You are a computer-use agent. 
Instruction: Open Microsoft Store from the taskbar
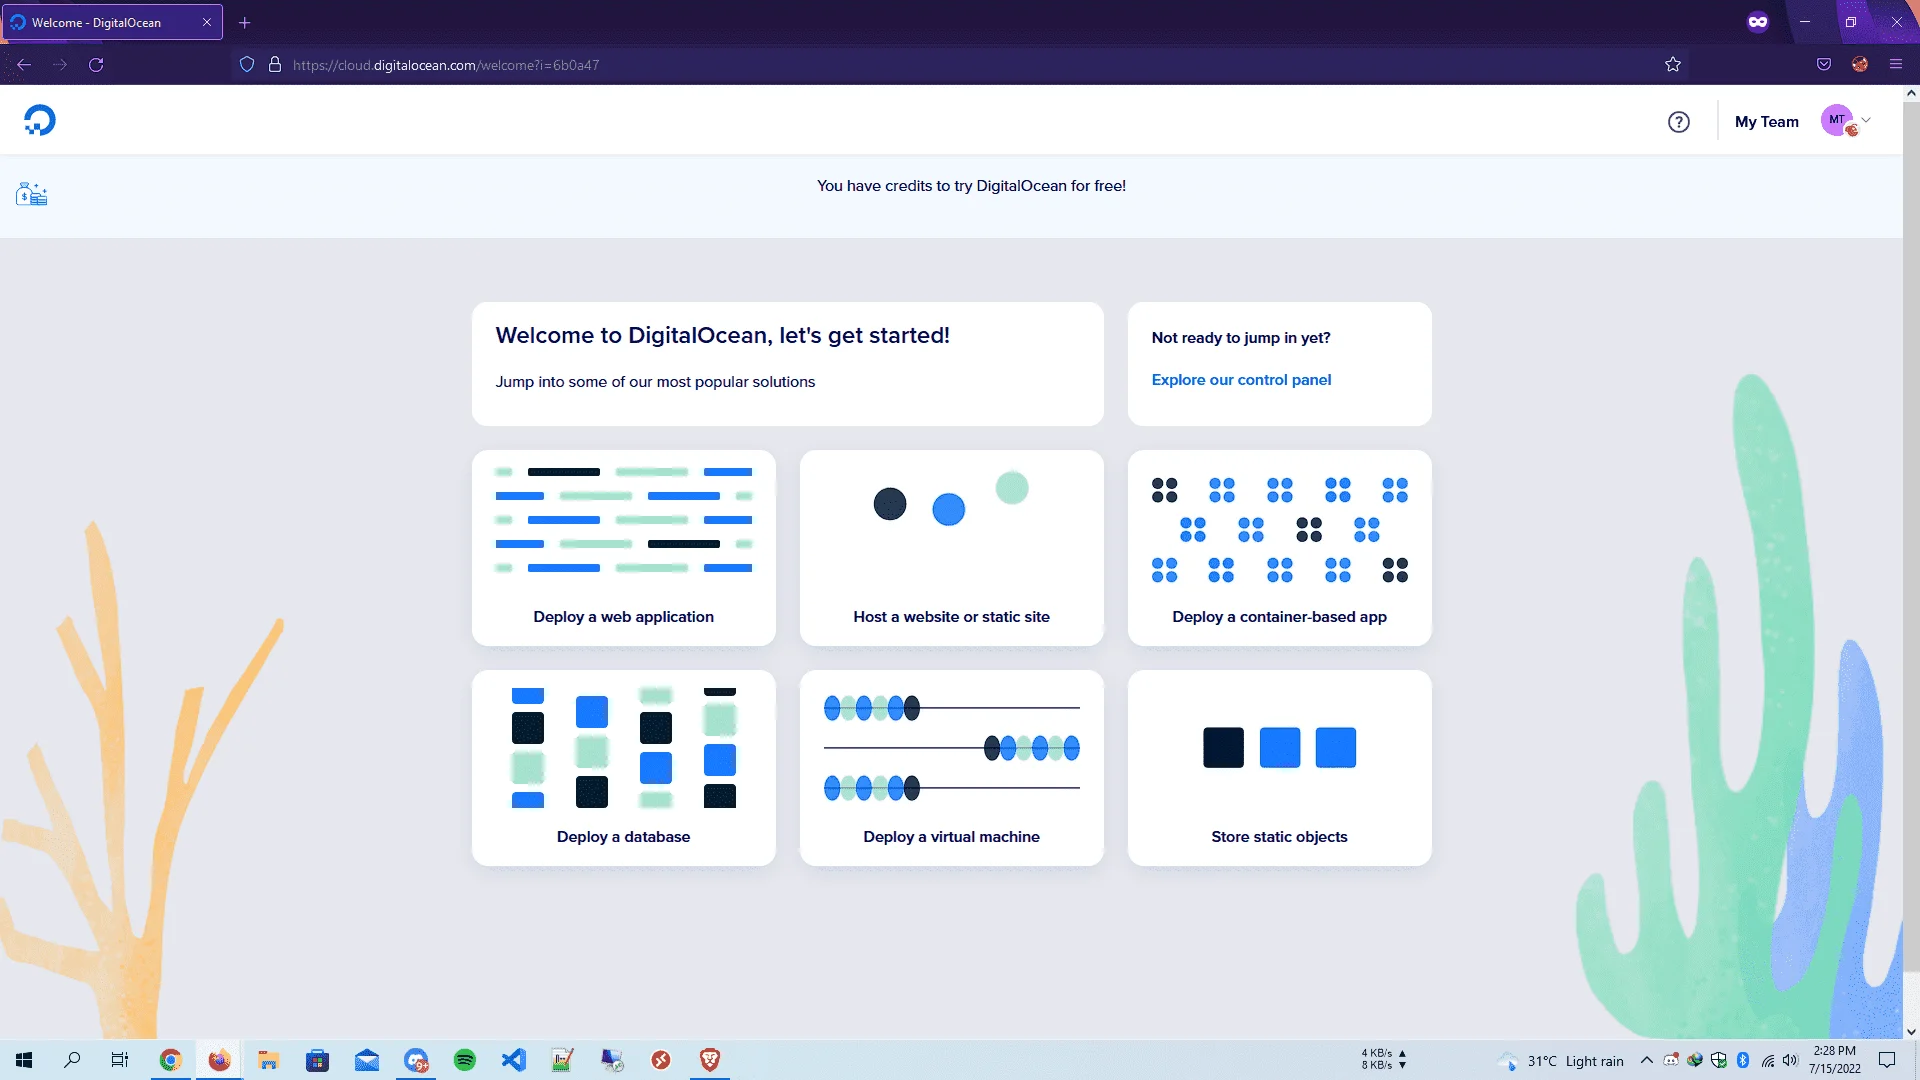click(317, 1060)
